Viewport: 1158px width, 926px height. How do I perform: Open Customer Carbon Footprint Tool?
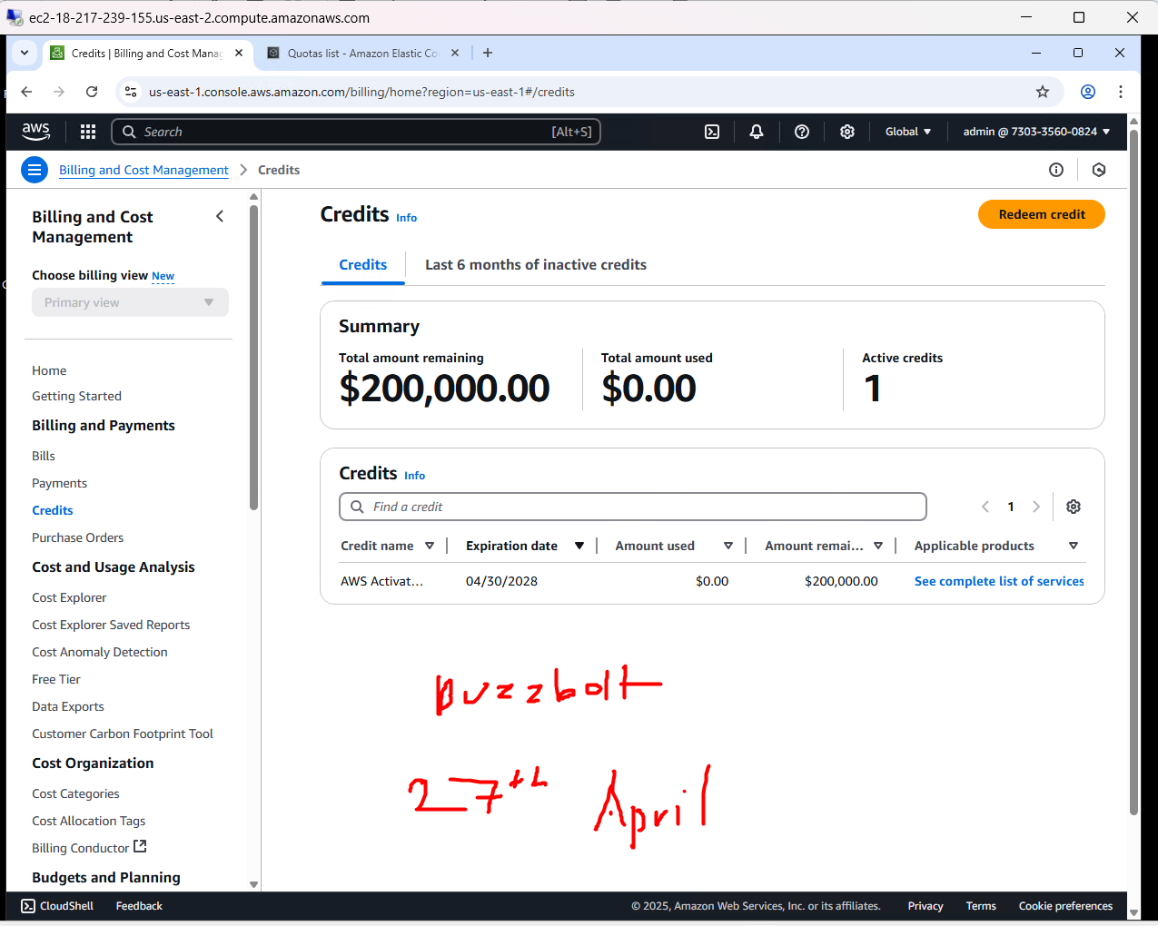click(123, 734)
